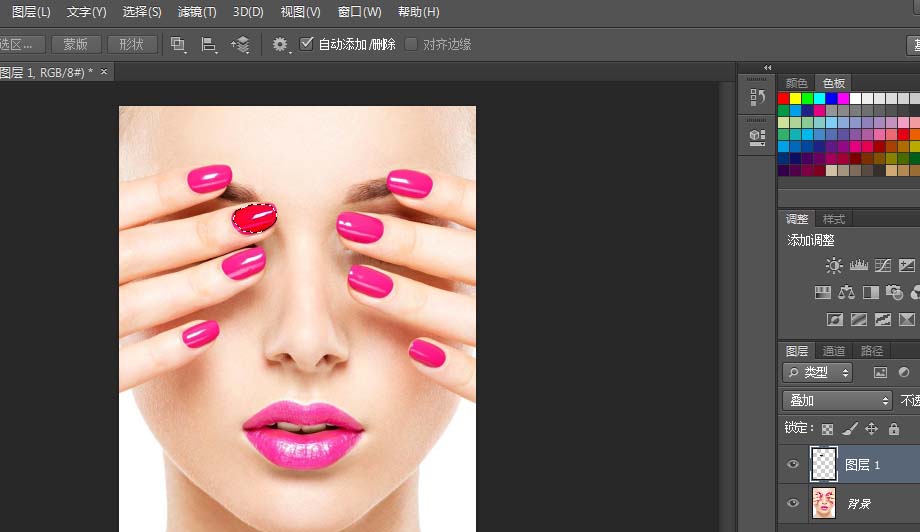The width and height of the screenshot is (920, 532).
Task: Open the 图层(L) menu
Action: 31,12
